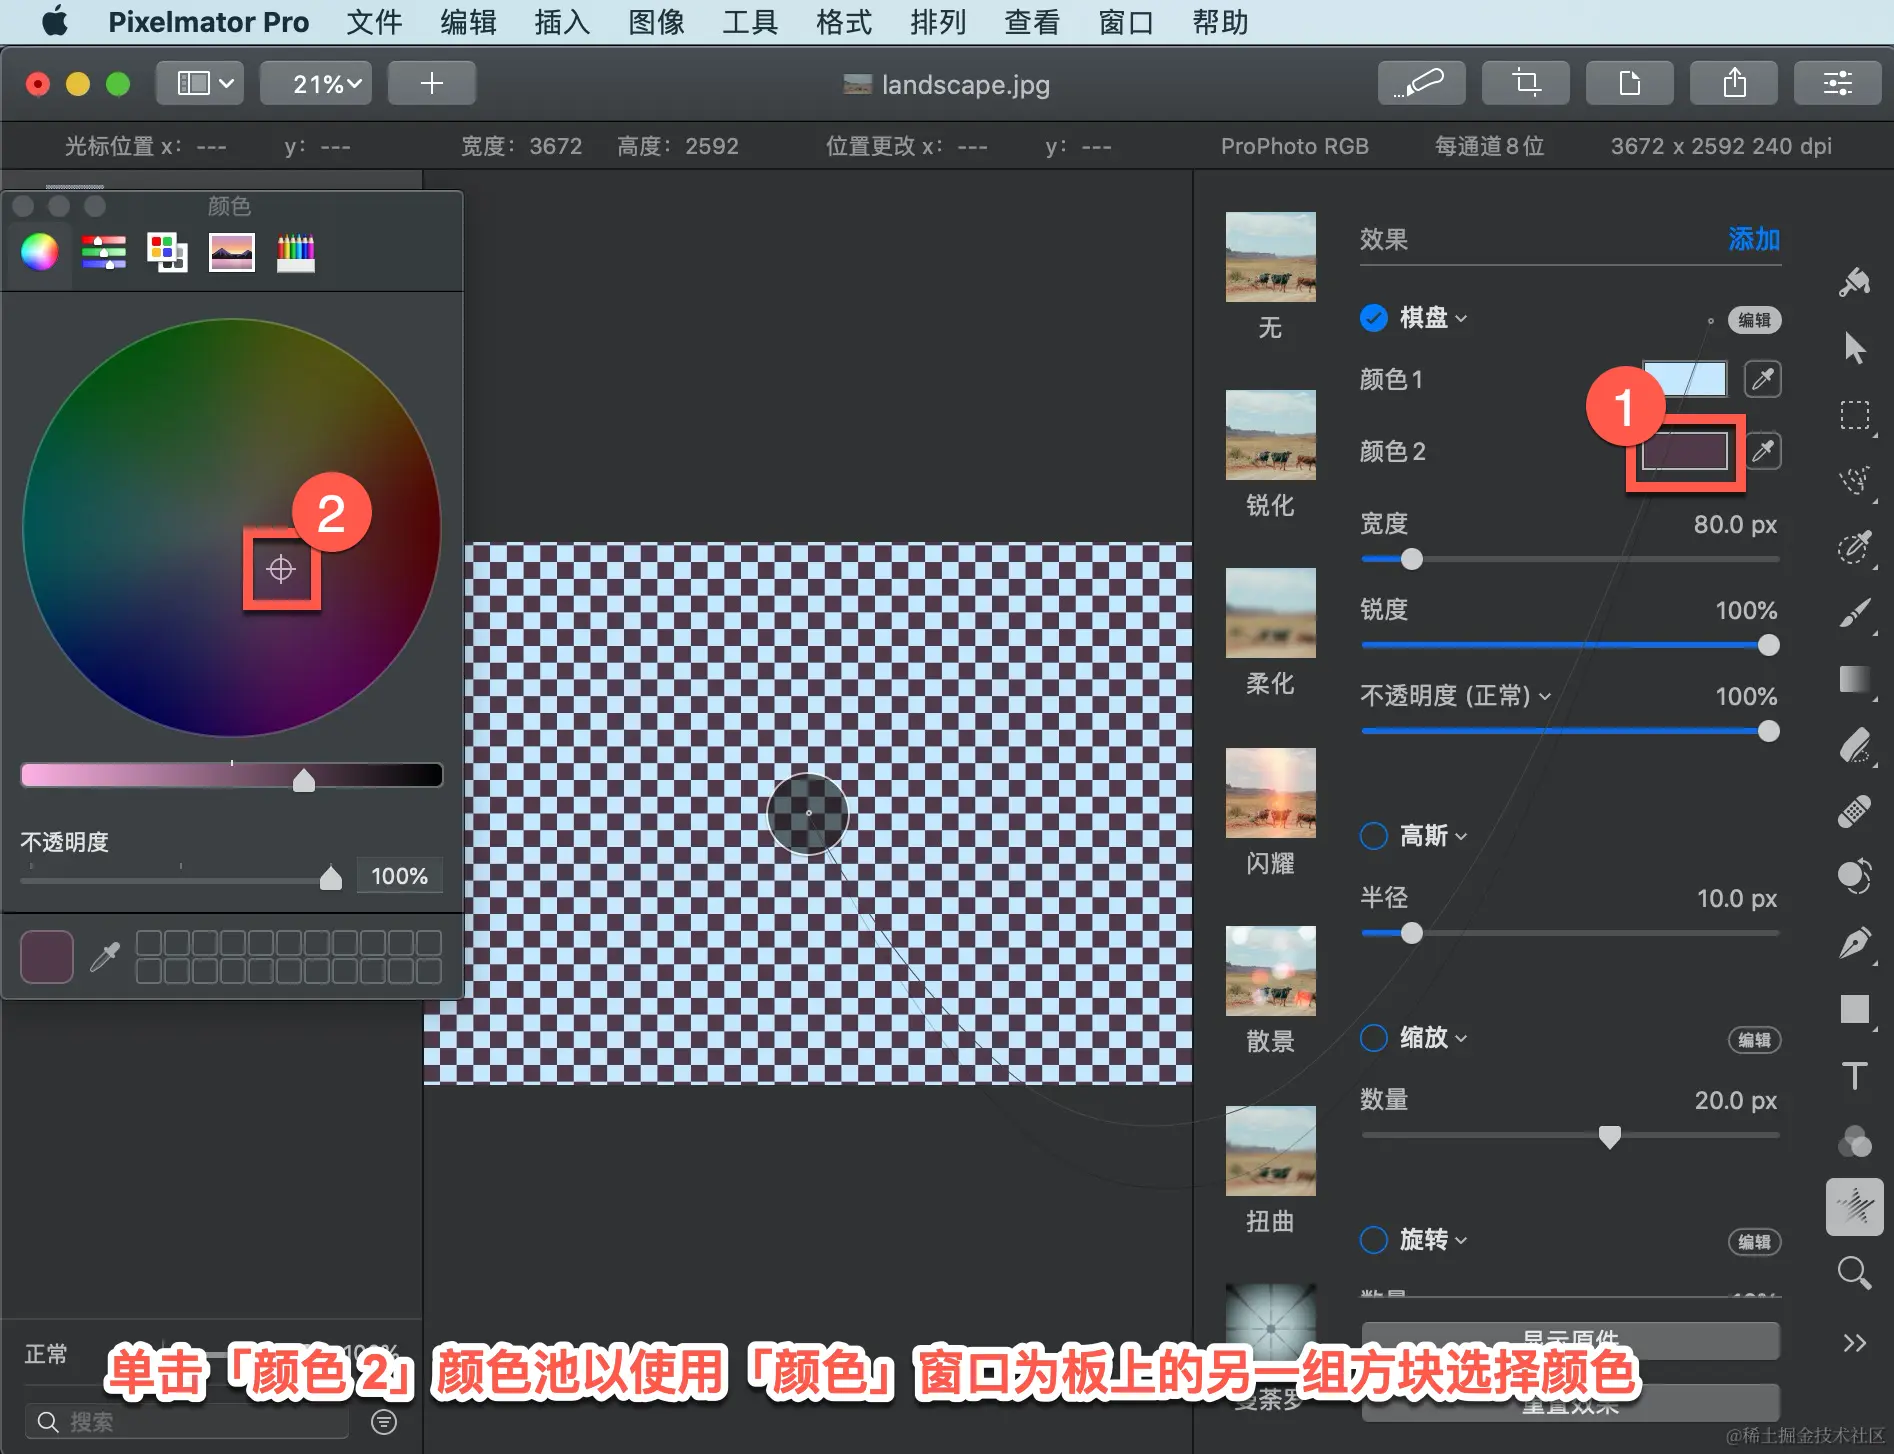Viewport: 1894px width, 1454px height.
Task: Select the active Effects tool
Action: pos(1855,1207)
